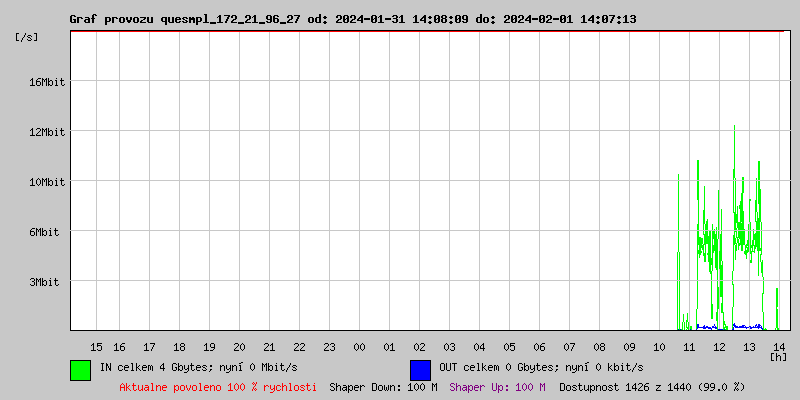
Task: Click the 10Mbit y-axis label
Action: click(46, 182)
